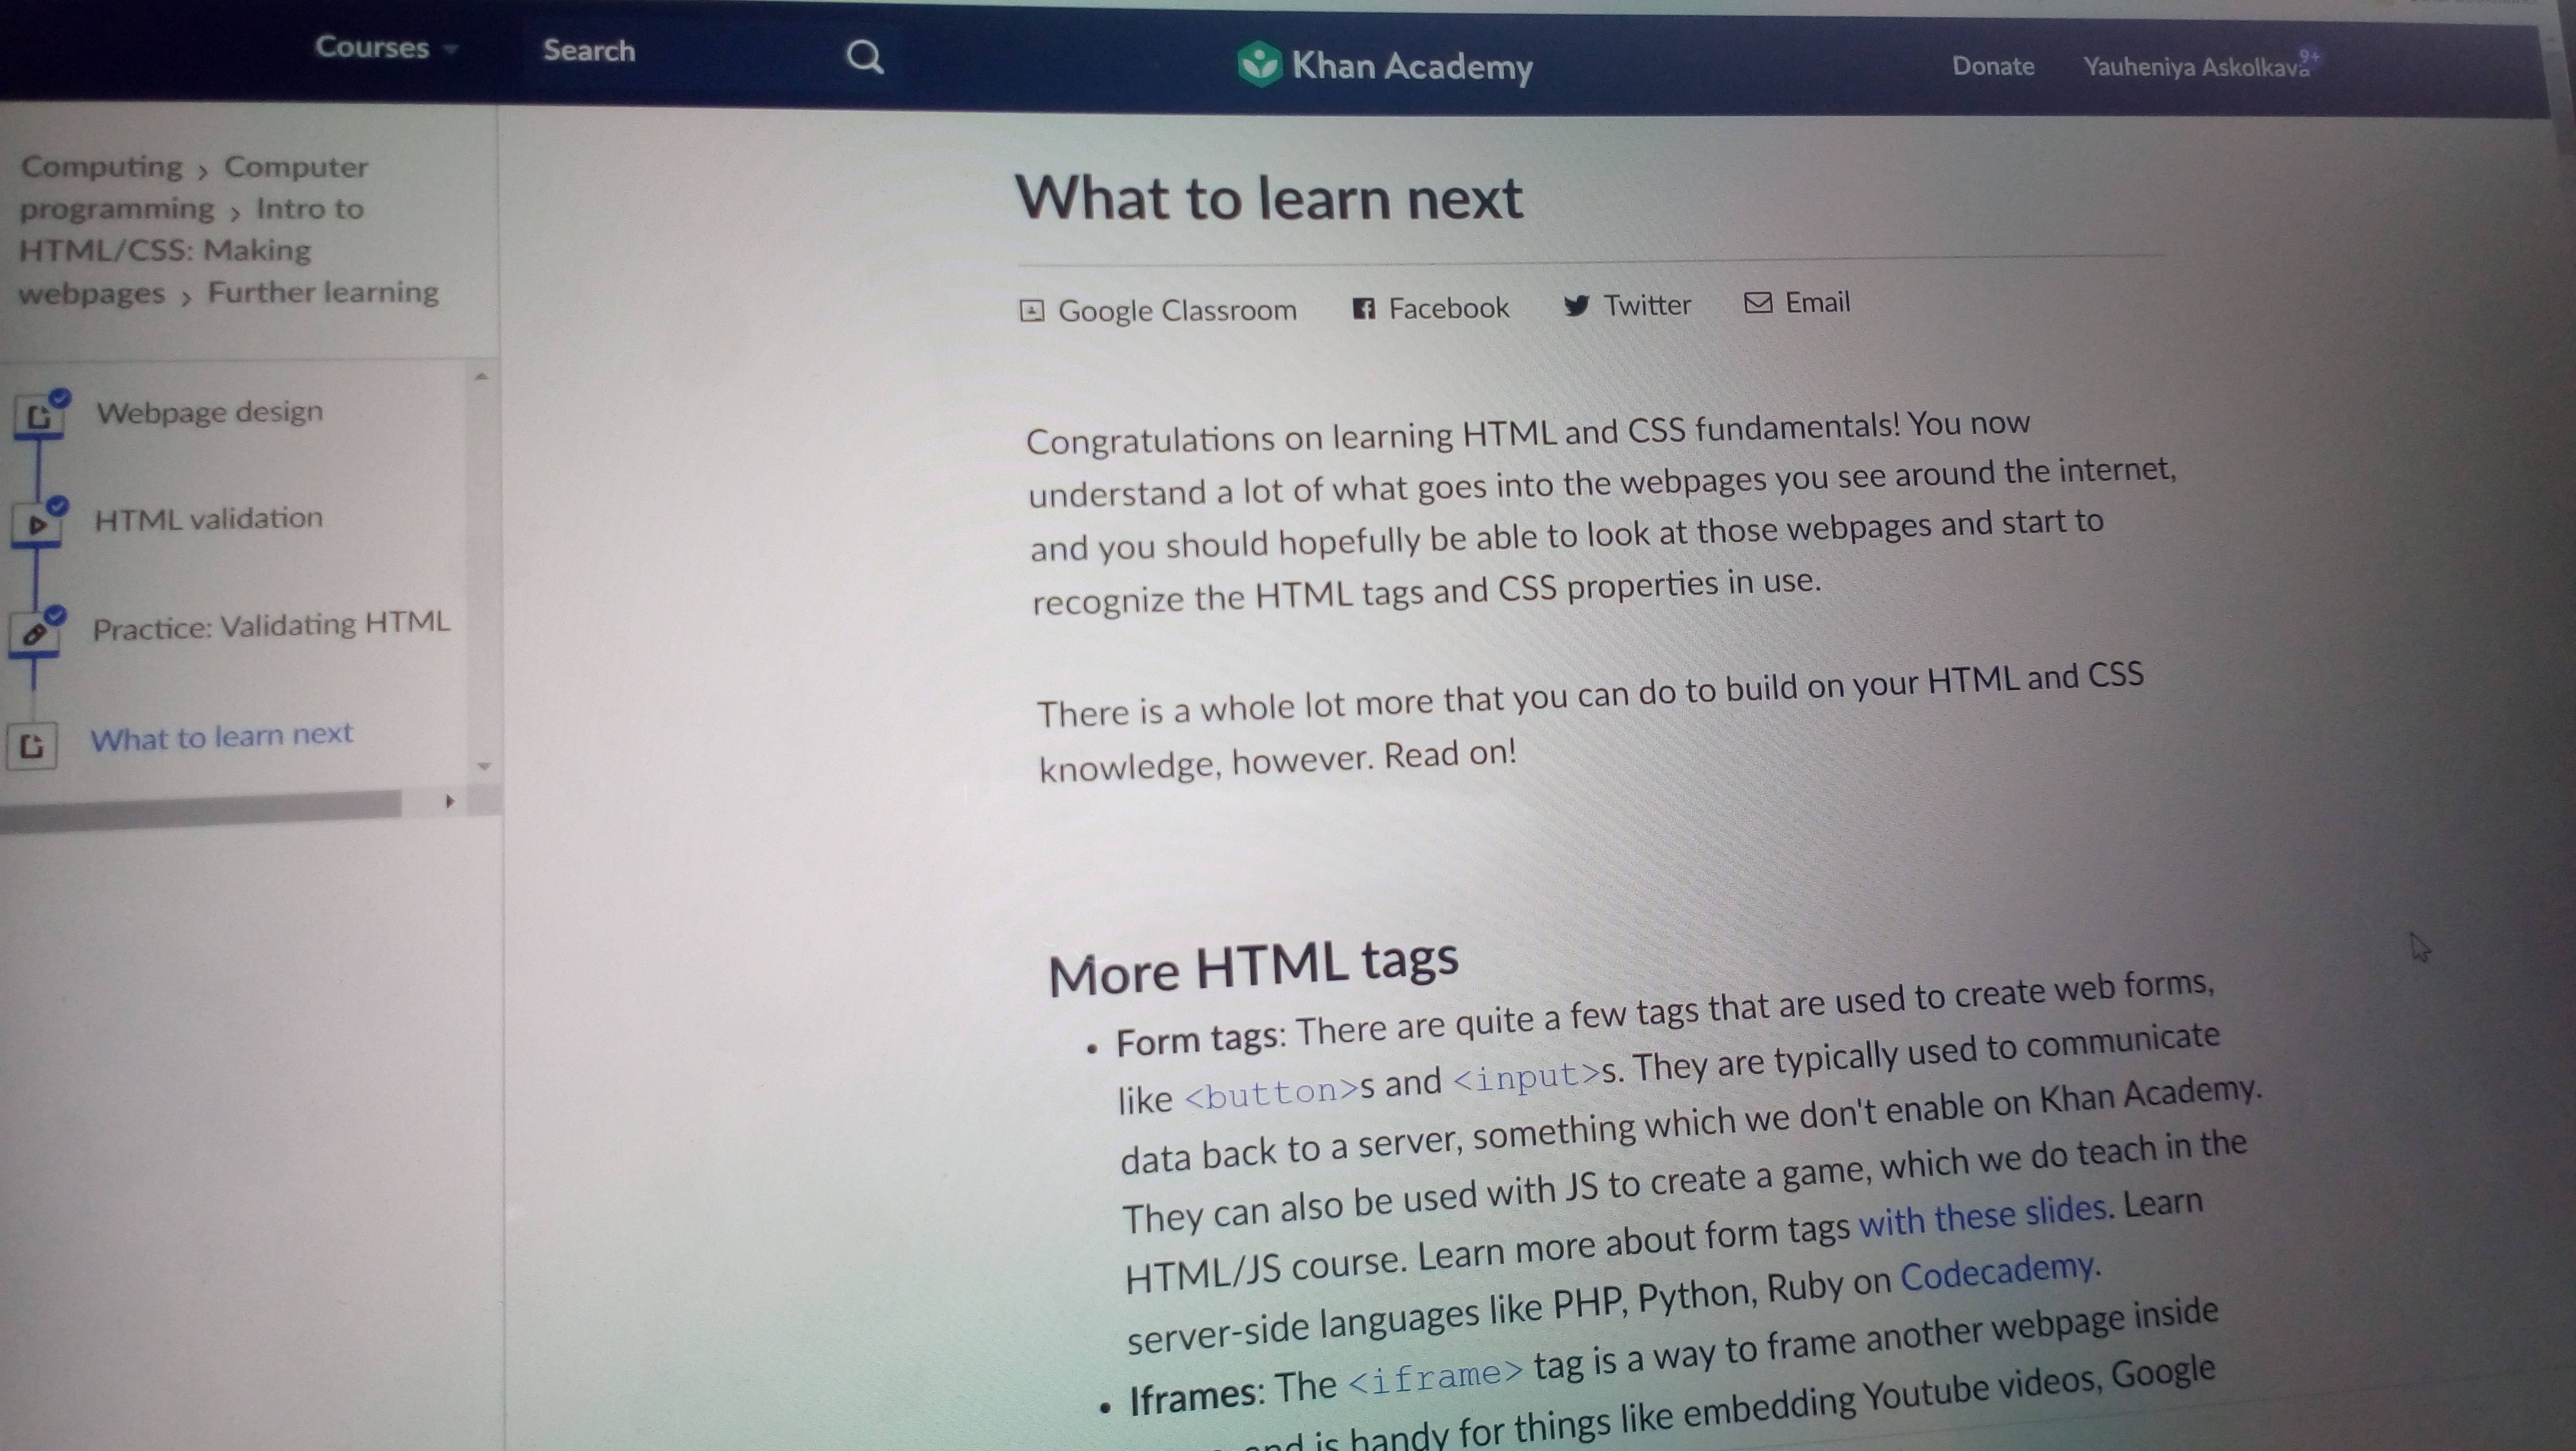Open Yauheniya Askolkava user menu

pyautogui.click(x=2196, y=67)
